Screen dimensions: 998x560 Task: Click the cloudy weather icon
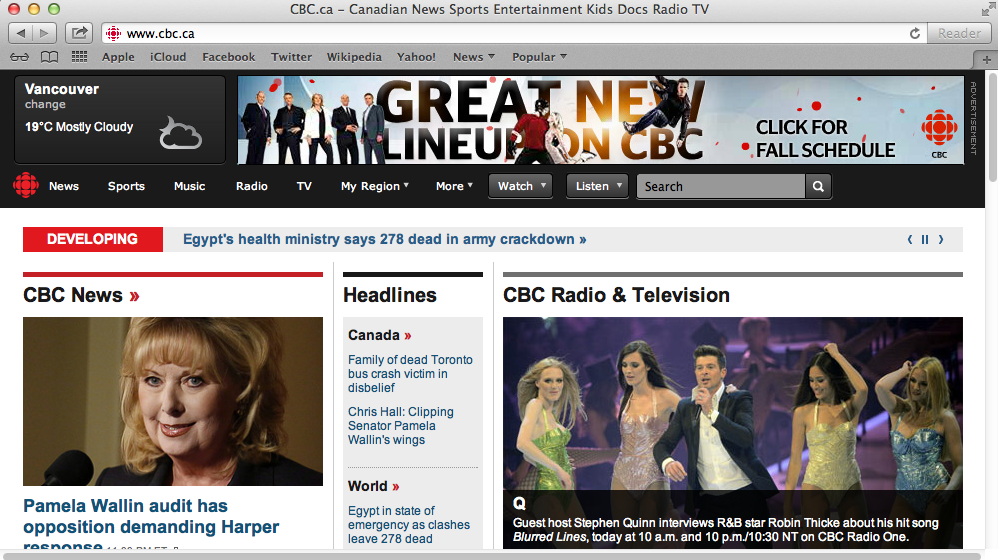pyautogui.click(x=180, y=132)
